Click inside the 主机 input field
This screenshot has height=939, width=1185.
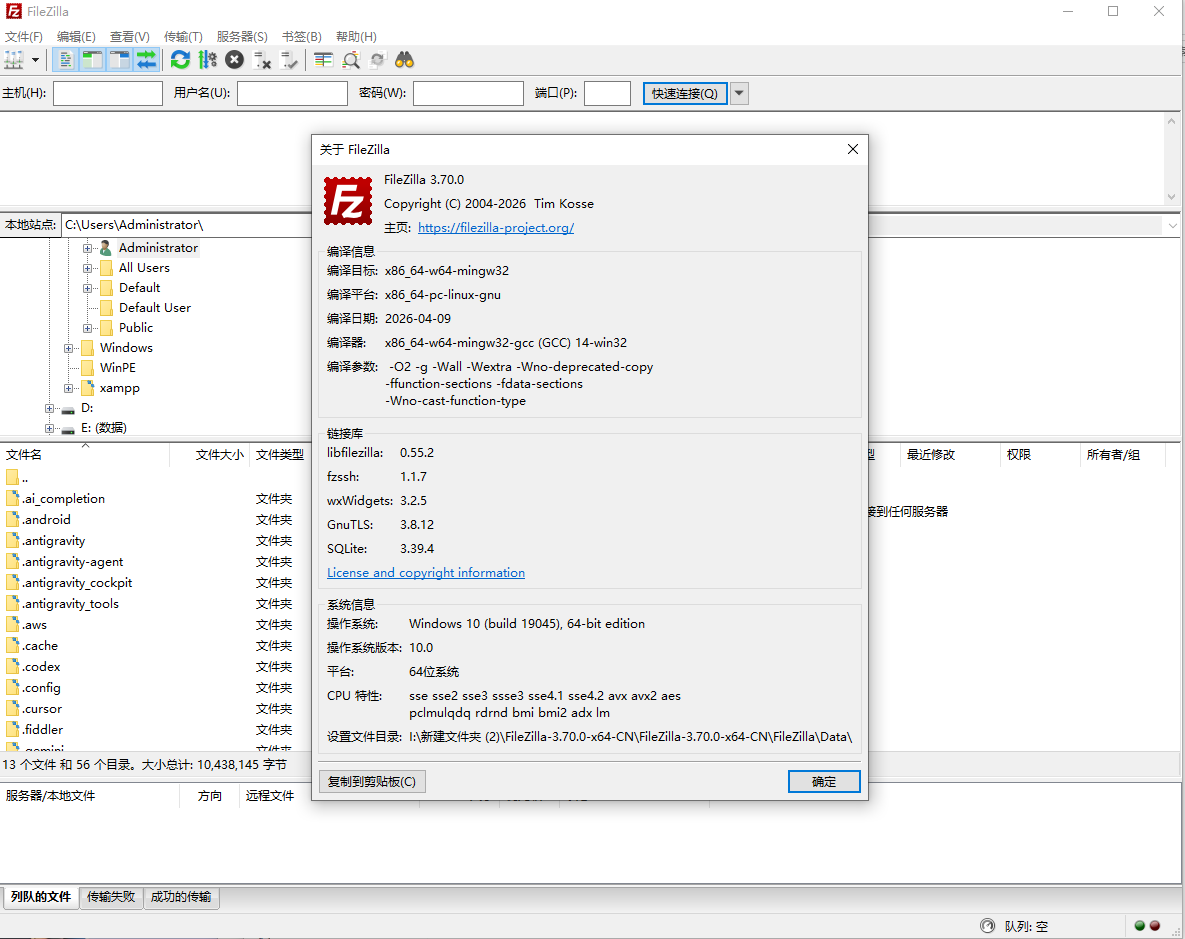click(107, 93)
